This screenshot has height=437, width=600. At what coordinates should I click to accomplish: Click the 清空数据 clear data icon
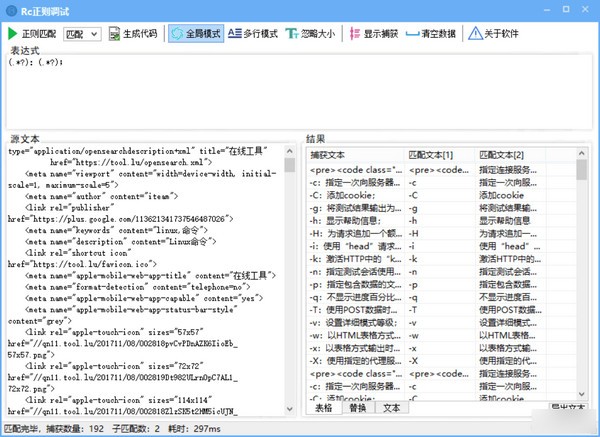coord(417,33)
